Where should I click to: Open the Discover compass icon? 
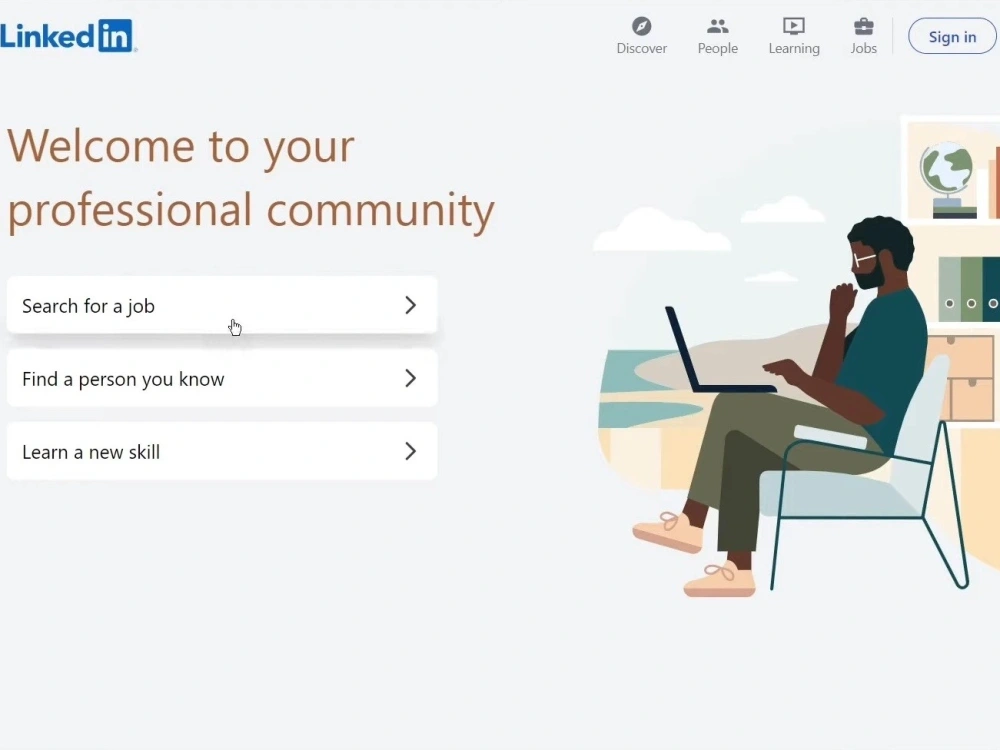pyautogui.click(x=642, y=26)
